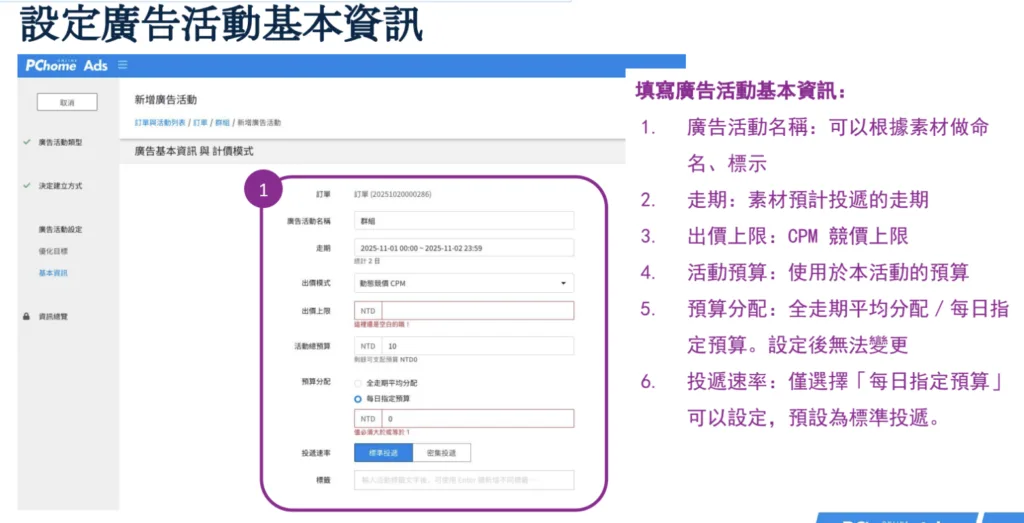Viewport: 1024px width, 523px height.
Task: Click the 出價上限 NTD input field
Action: click(x=477, y=310)
